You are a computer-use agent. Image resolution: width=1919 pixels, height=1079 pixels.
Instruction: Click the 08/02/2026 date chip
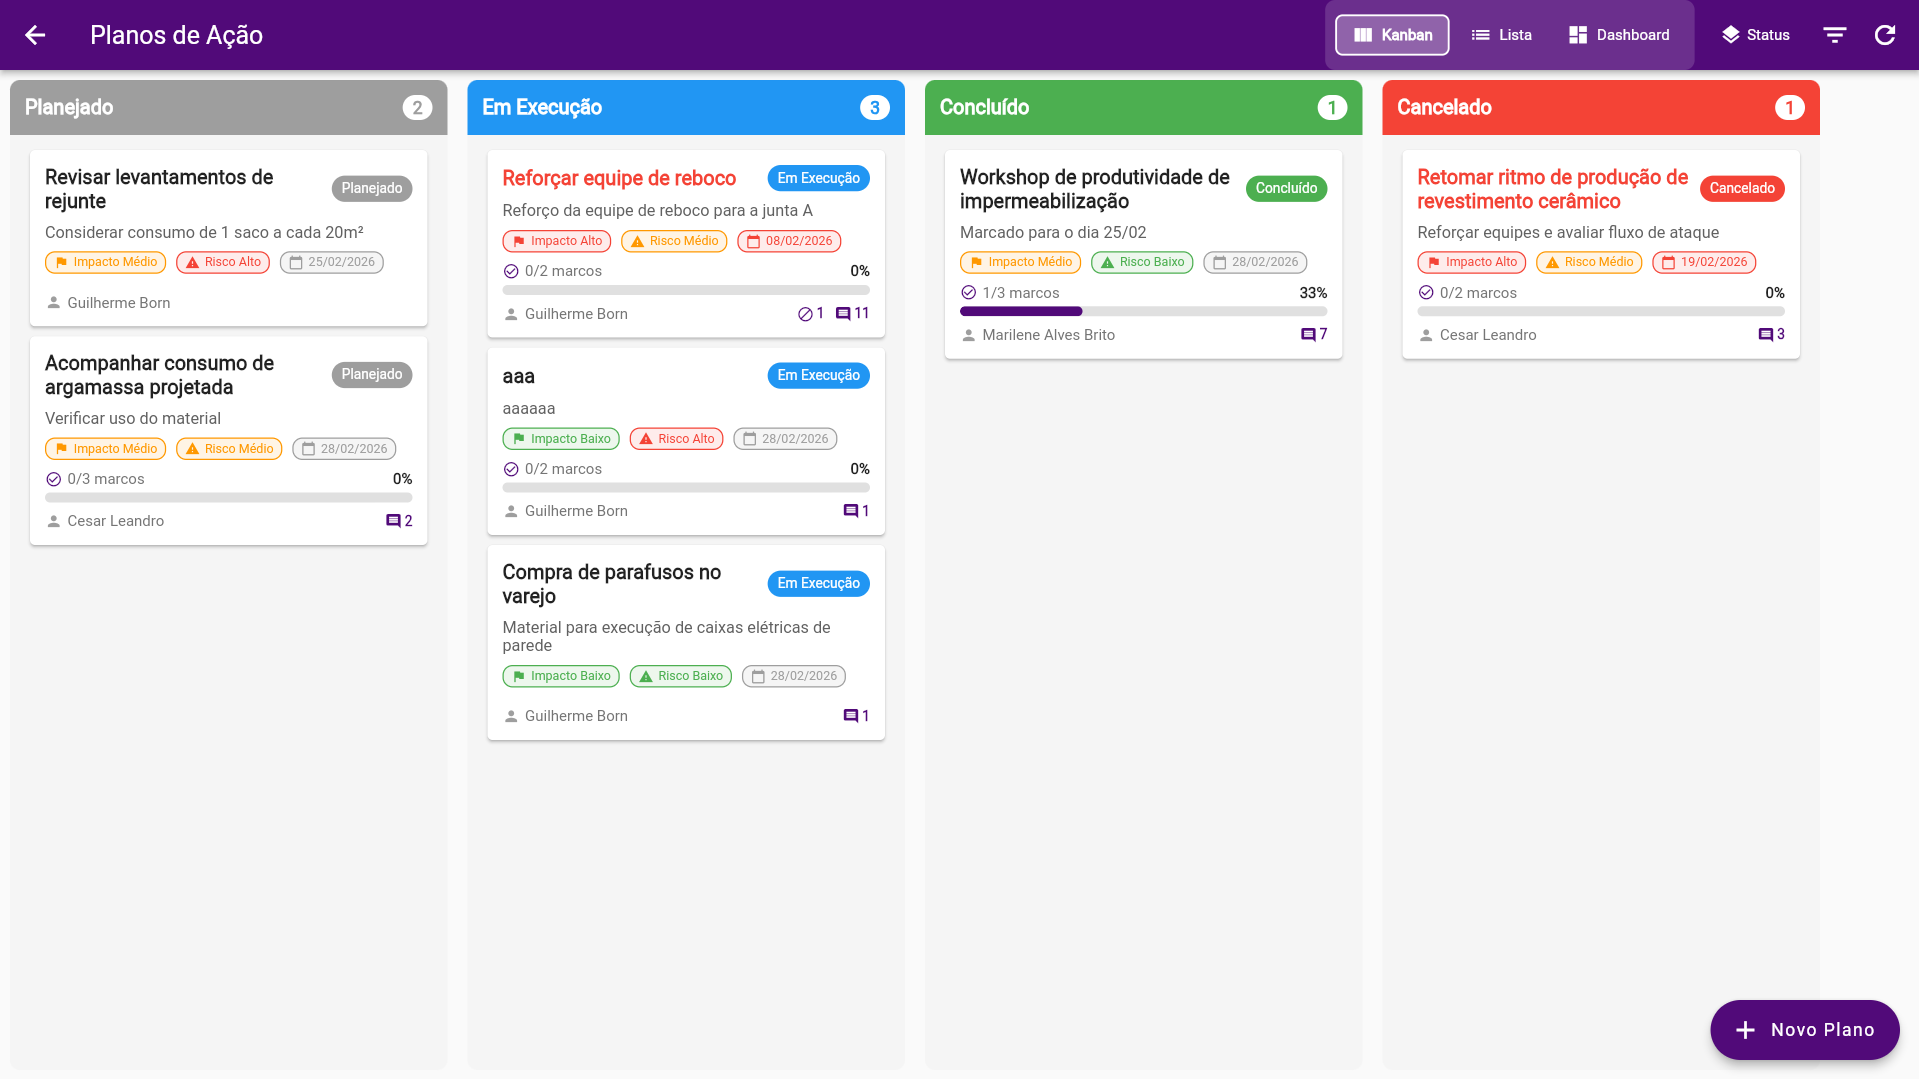[x=788, y=241]
